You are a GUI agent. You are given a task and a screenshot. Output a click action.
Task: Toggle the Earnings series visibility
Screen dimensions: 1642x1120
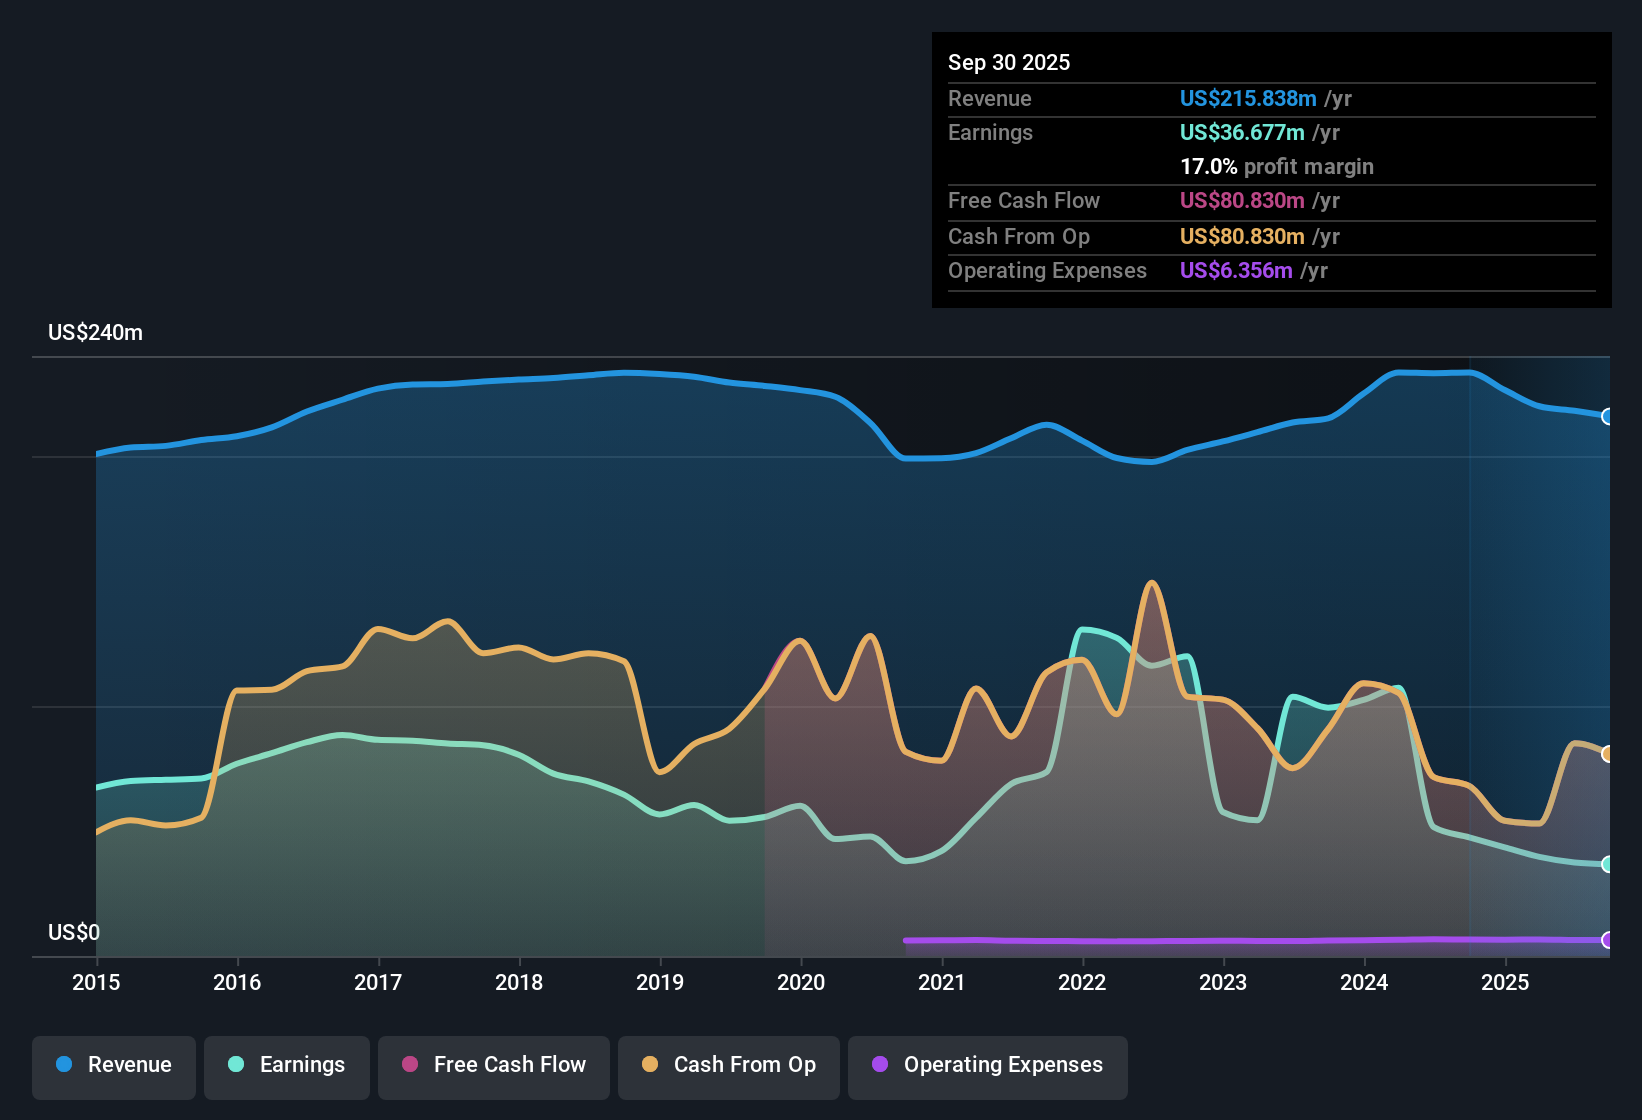pos(287,1065)
